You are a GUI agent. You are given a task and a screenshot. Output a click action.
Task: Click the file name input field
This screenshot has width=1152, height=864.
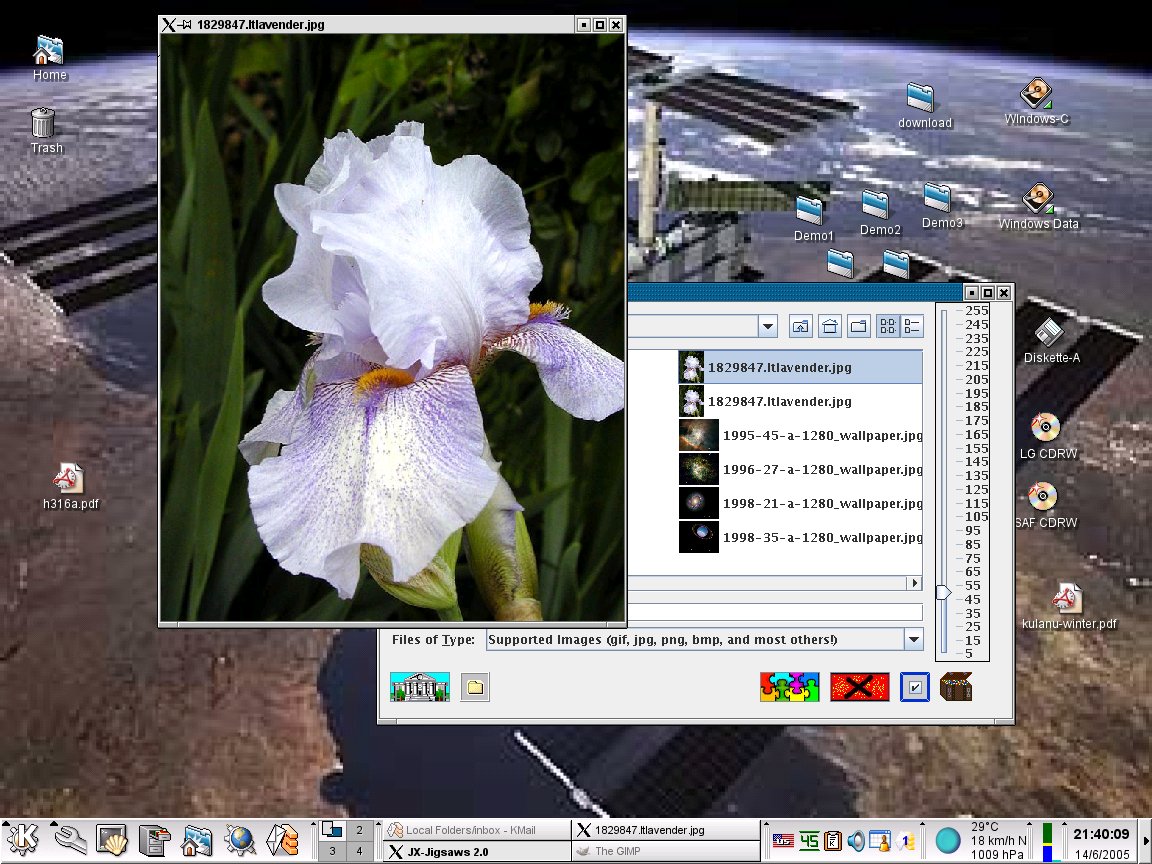tap(775, 611)
